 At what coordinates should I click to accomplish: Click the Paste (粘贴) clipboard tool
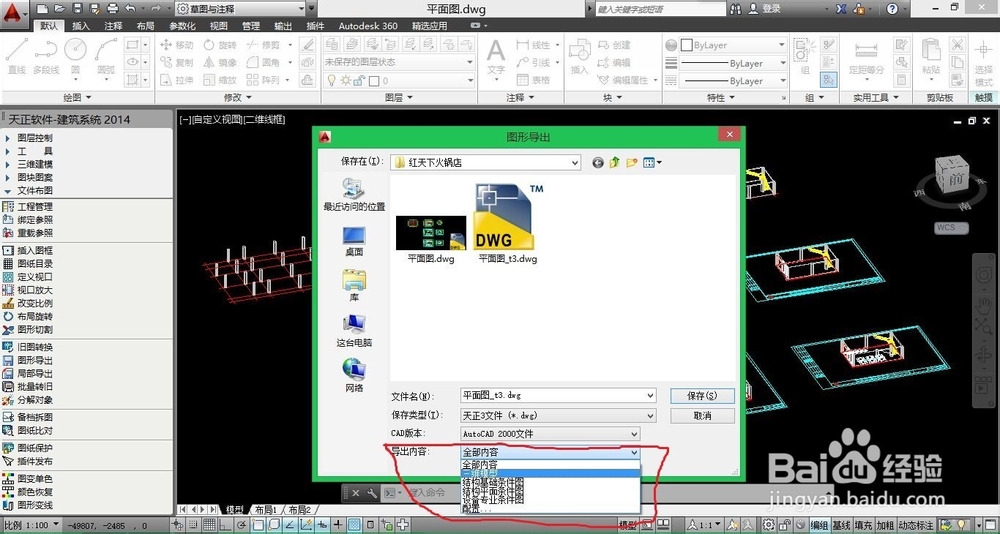[x=931, y=56]
